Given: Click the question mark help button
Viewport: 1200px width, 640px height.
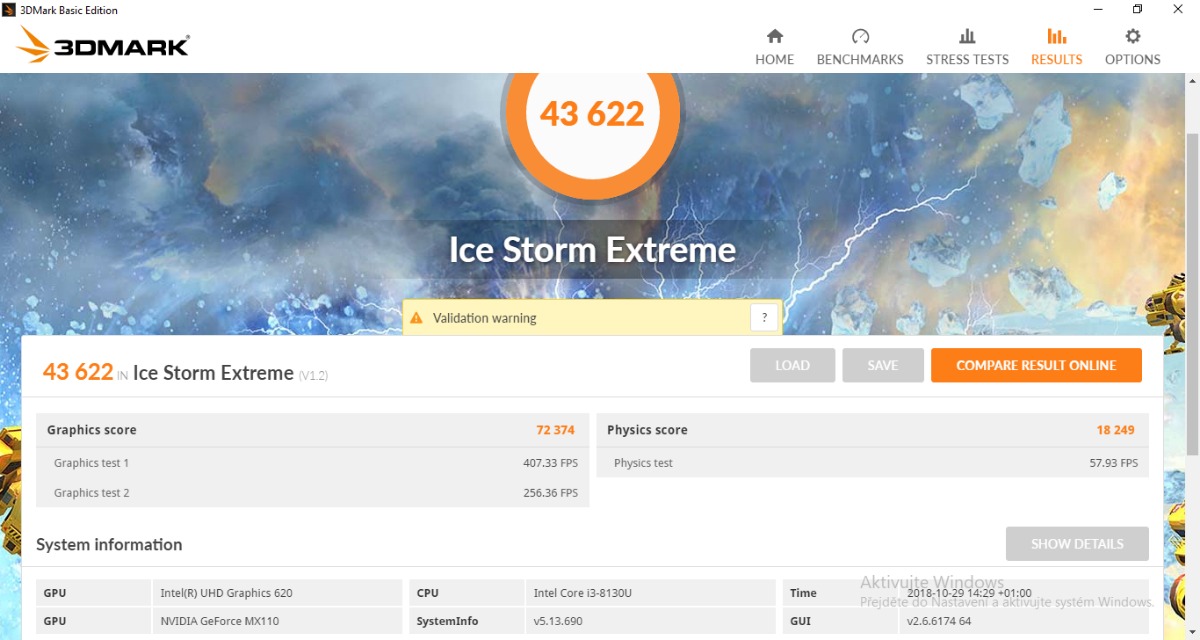Looking at the screenshot, I should [764, 318].
